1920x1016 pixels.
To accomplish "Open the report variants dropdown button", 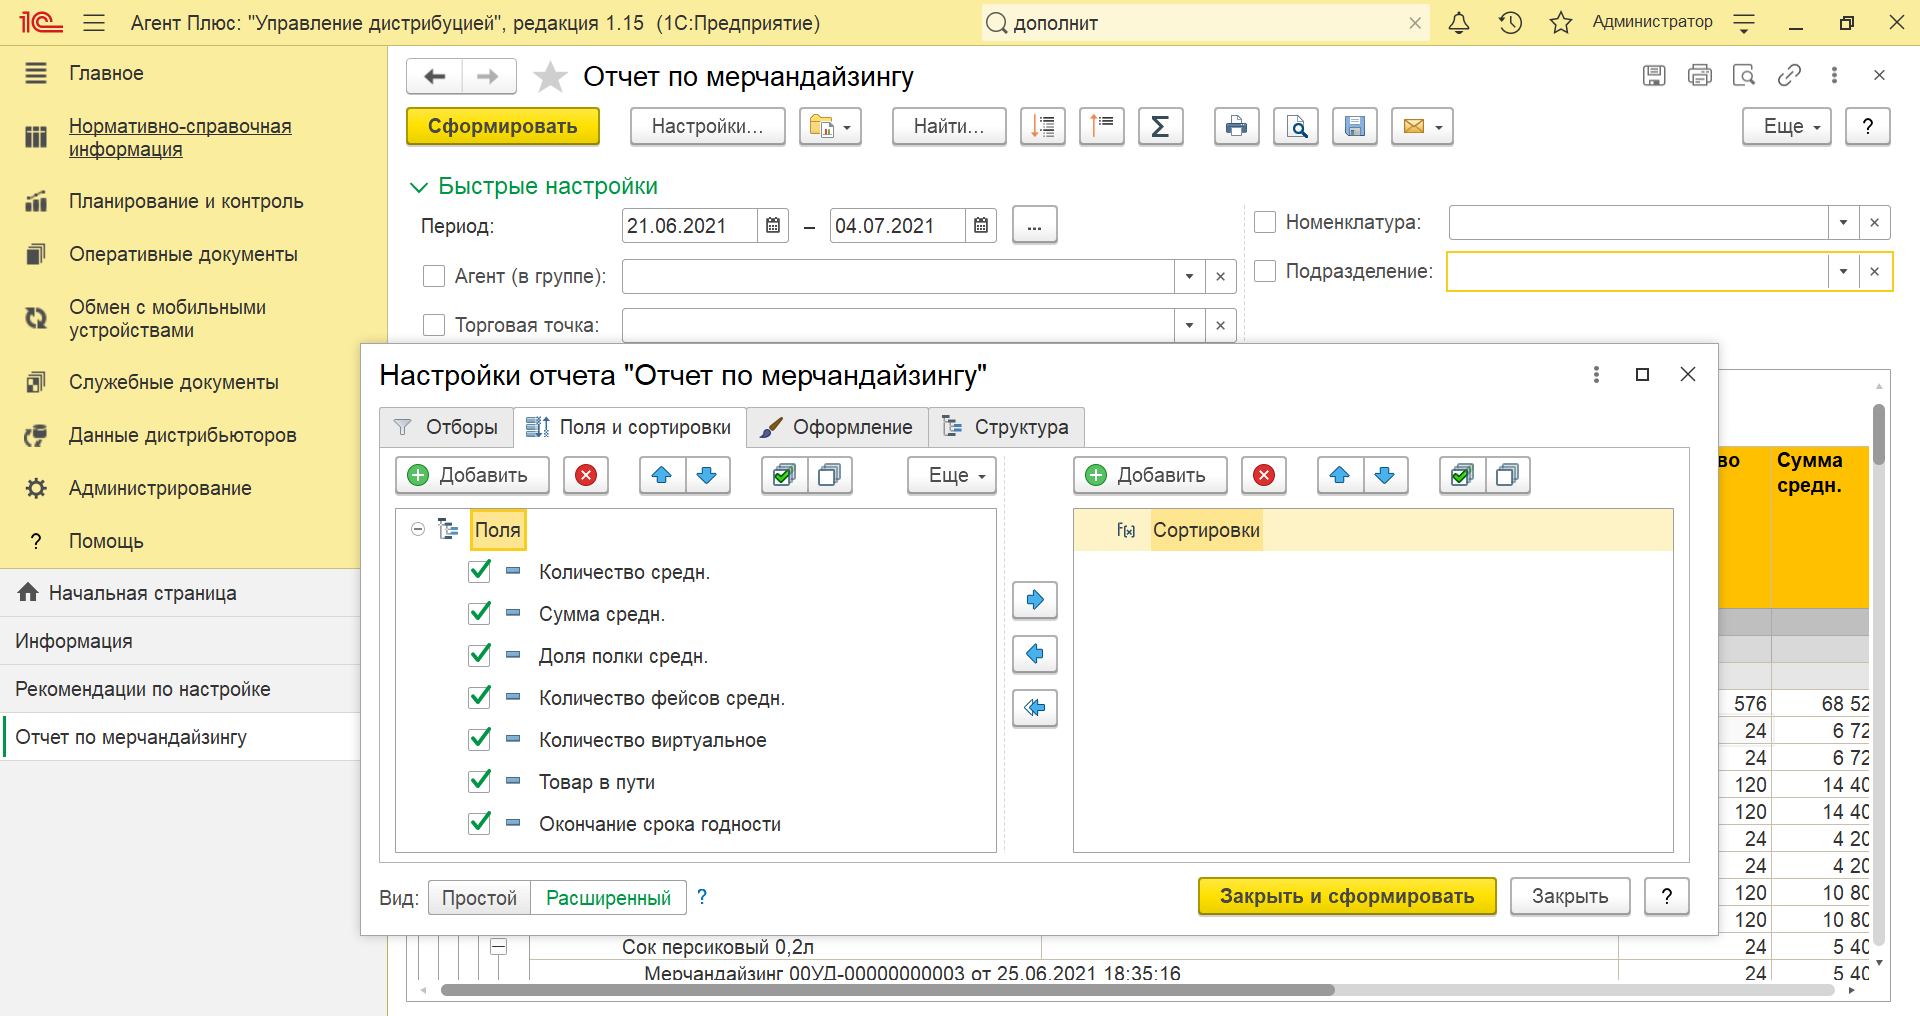I will coord(830,127).
